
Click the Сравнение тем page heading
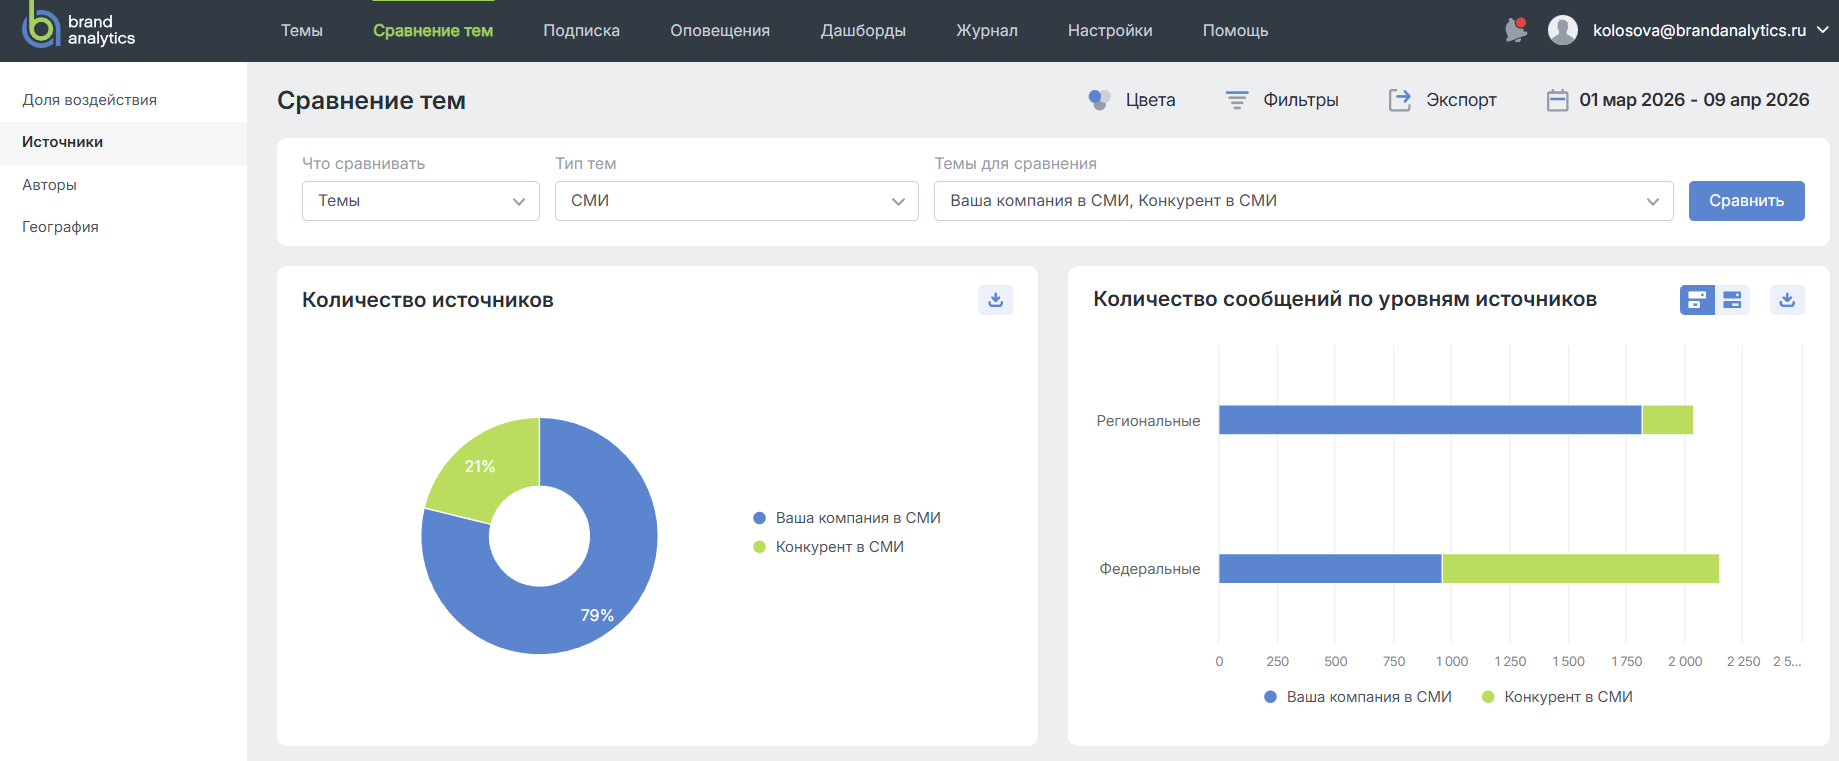click(x=371, y=101)
